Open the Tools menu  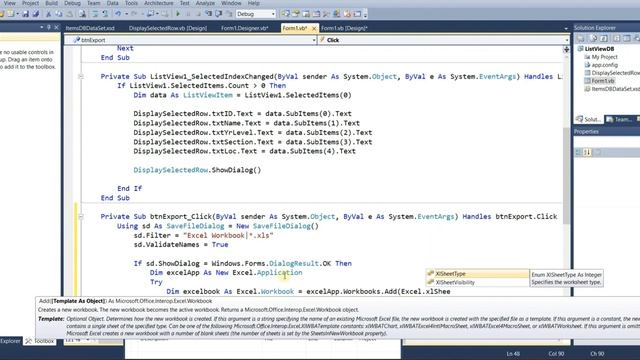pyautogui.click(x=131, y=3)
